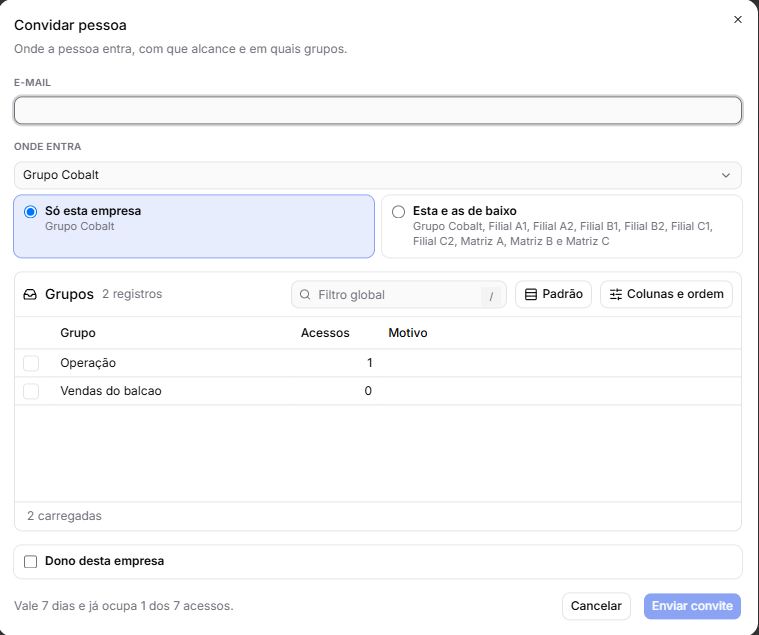Focus the Filtro global search field
The height and width of the screenshot is (635, 759).
tap(398, 295)
